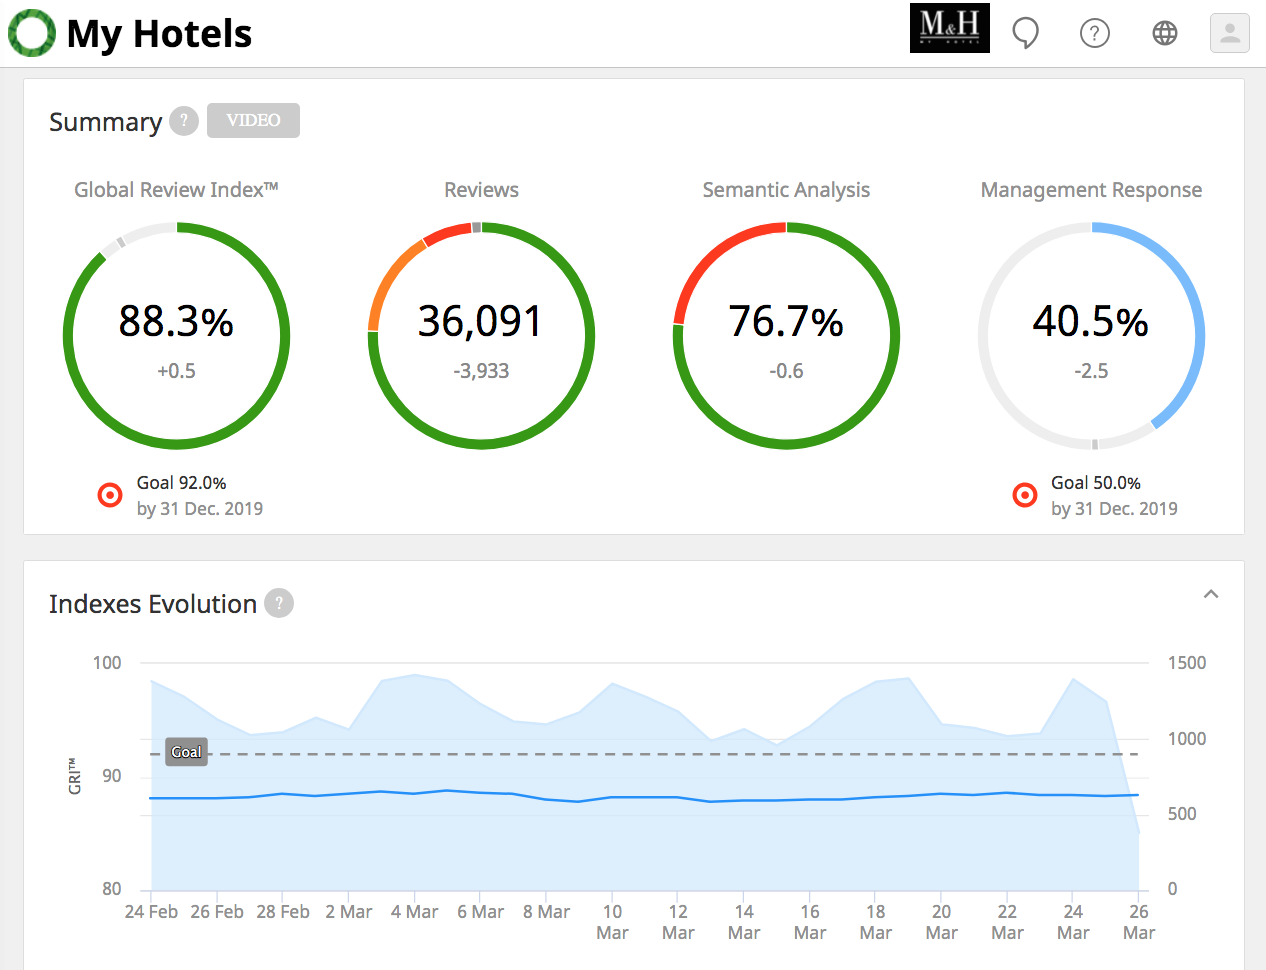
Task: Select the Reviews 36,091 circular gauge
Action: pyautogui.click(x=481, y=336)
